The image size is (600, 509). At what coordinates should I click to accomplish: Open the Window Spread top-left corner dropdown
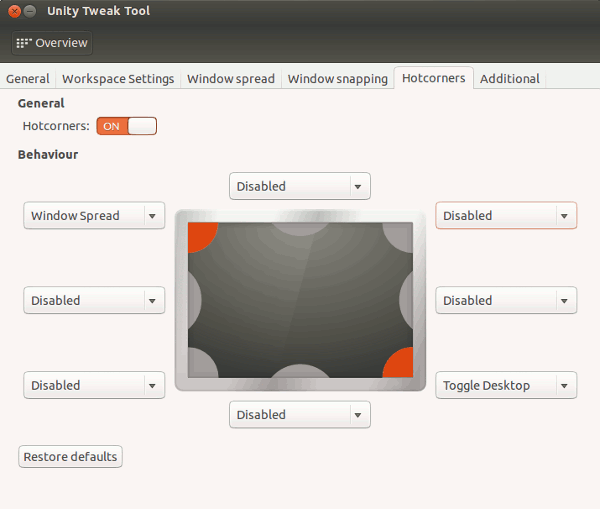(x=94, y=215)
